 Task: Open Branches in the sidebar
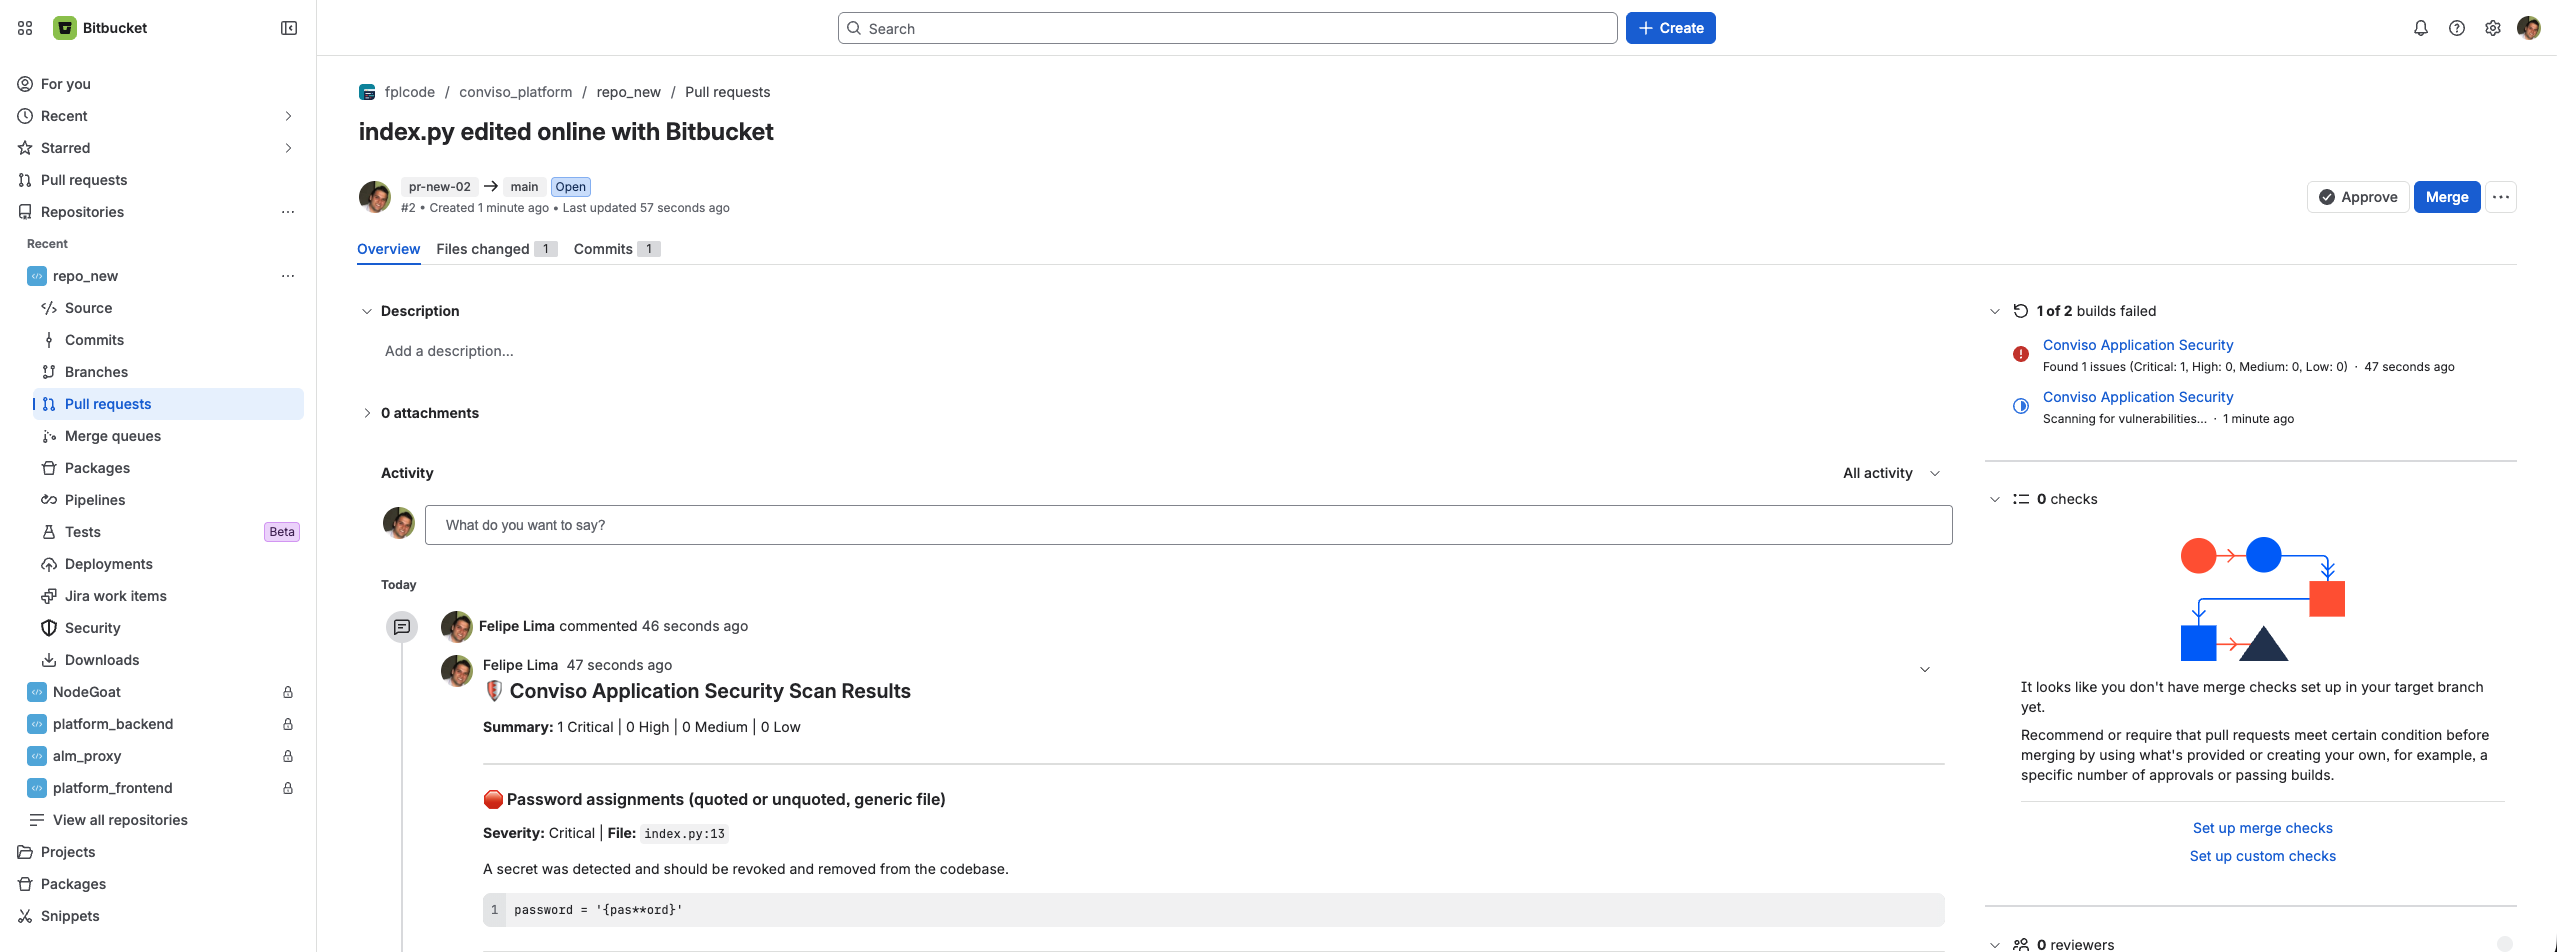pyautogui.click(x=168, y=372)
